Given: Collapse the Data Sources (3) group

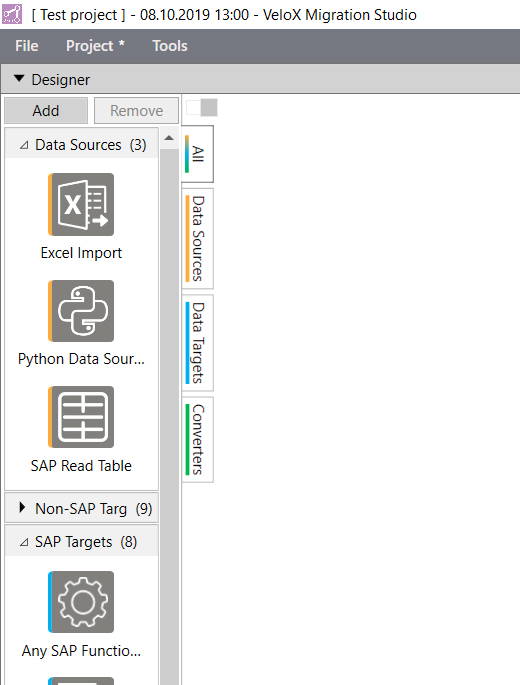Looking at the screenshot, I should click(24, 145).
